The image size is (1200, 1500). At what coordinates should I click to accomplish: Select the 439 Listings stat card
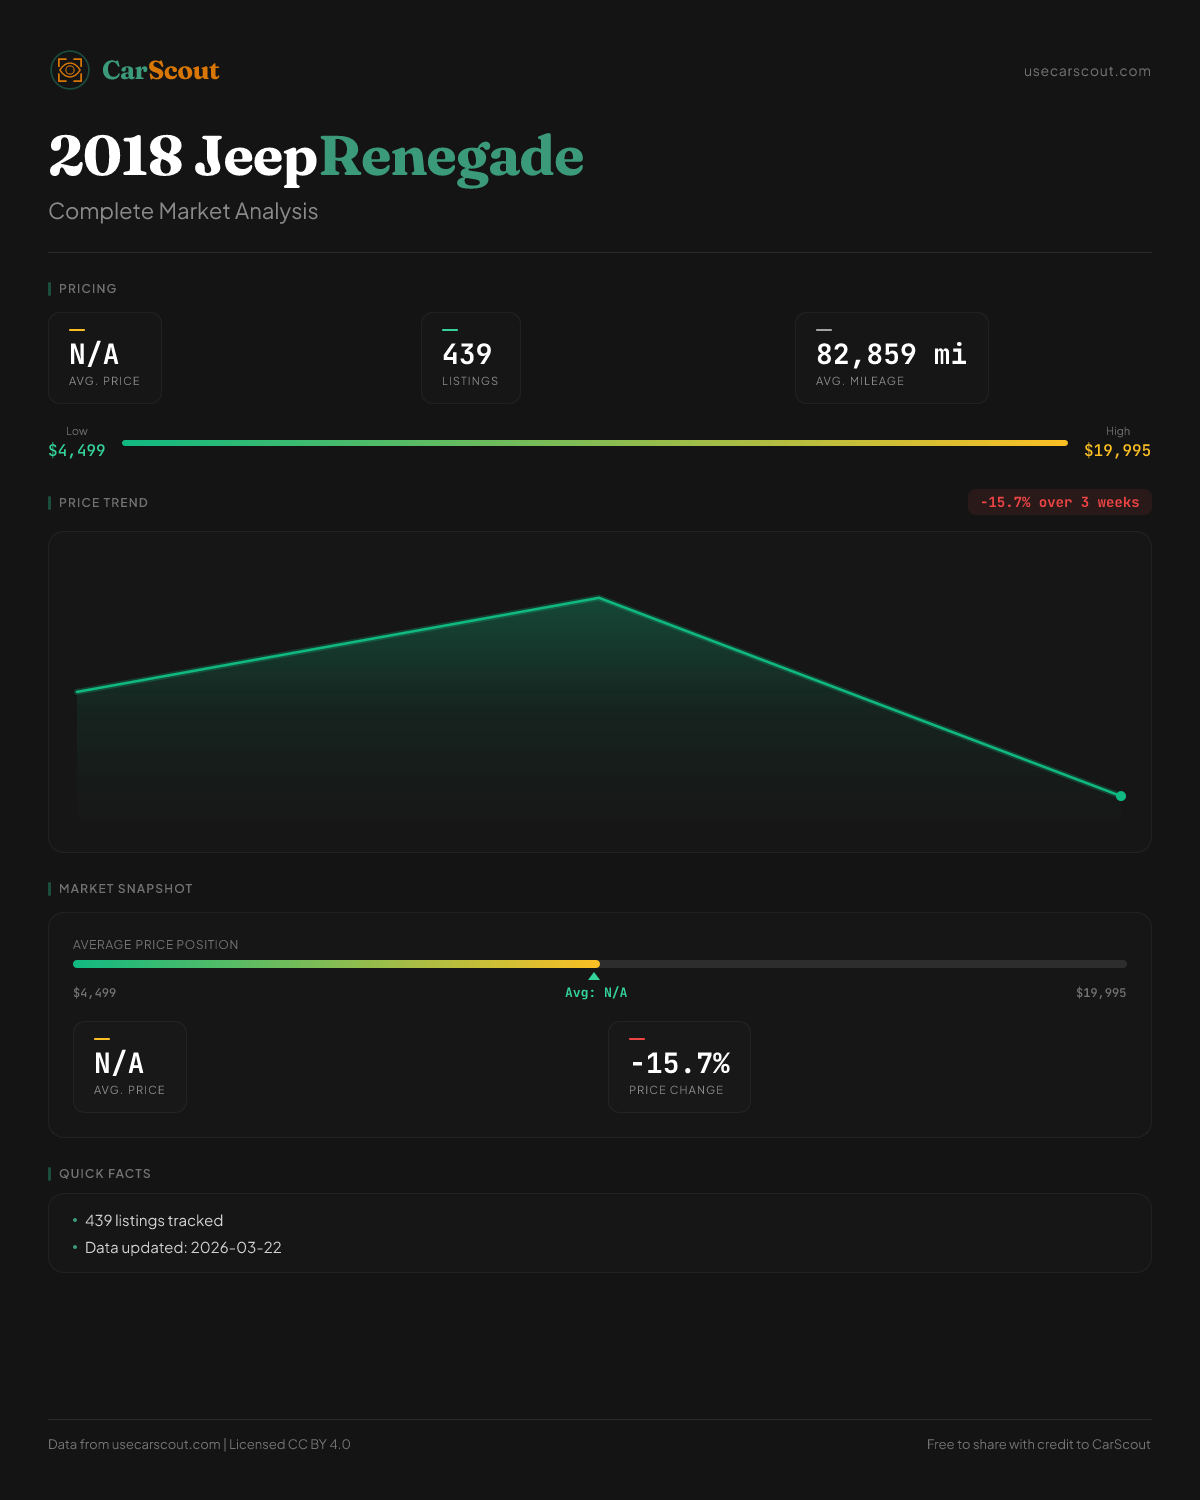[x=470, y=358]
